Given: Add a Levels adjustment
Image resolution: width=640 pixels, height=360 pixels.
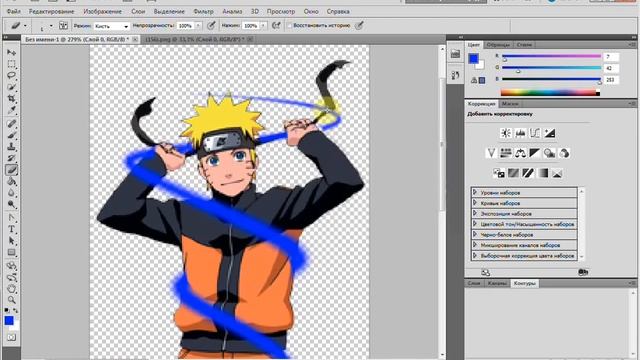Looking at the screenshot, I should click(520, 133).
